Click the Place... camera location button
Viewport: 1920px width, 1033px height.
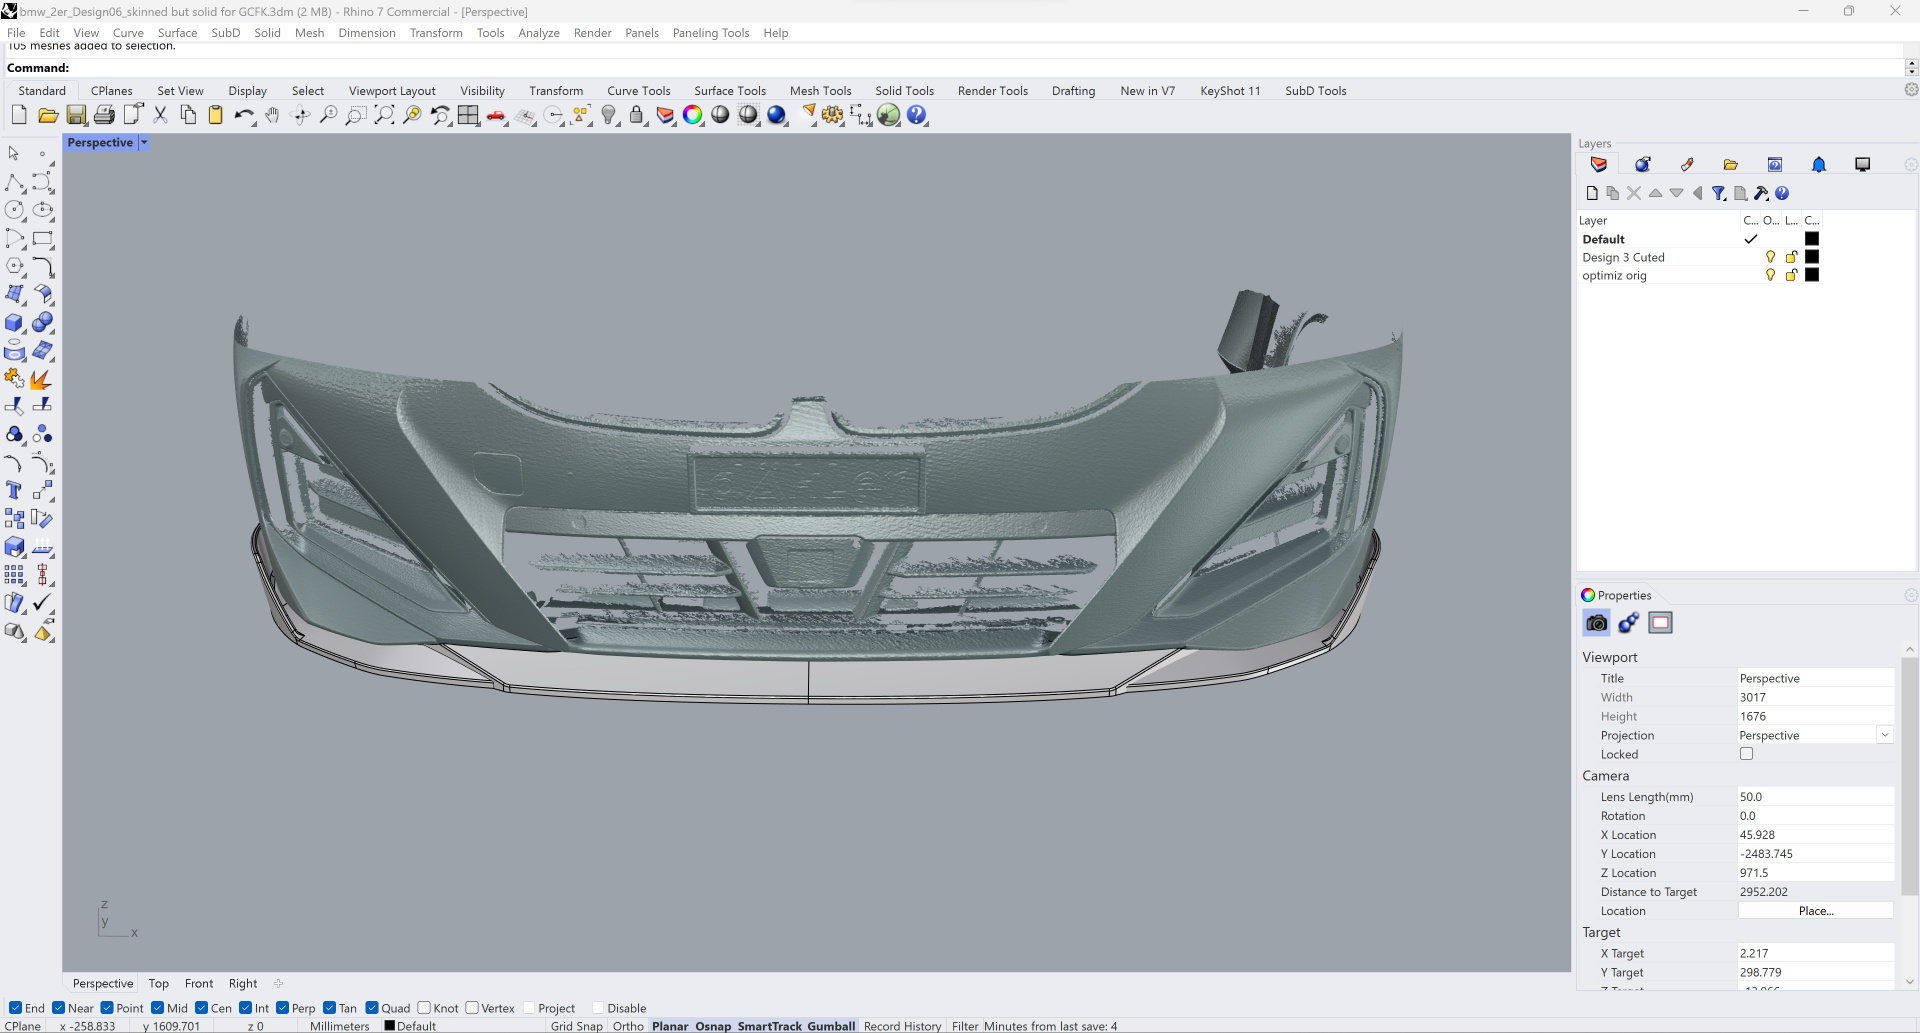coord(1815,911)
